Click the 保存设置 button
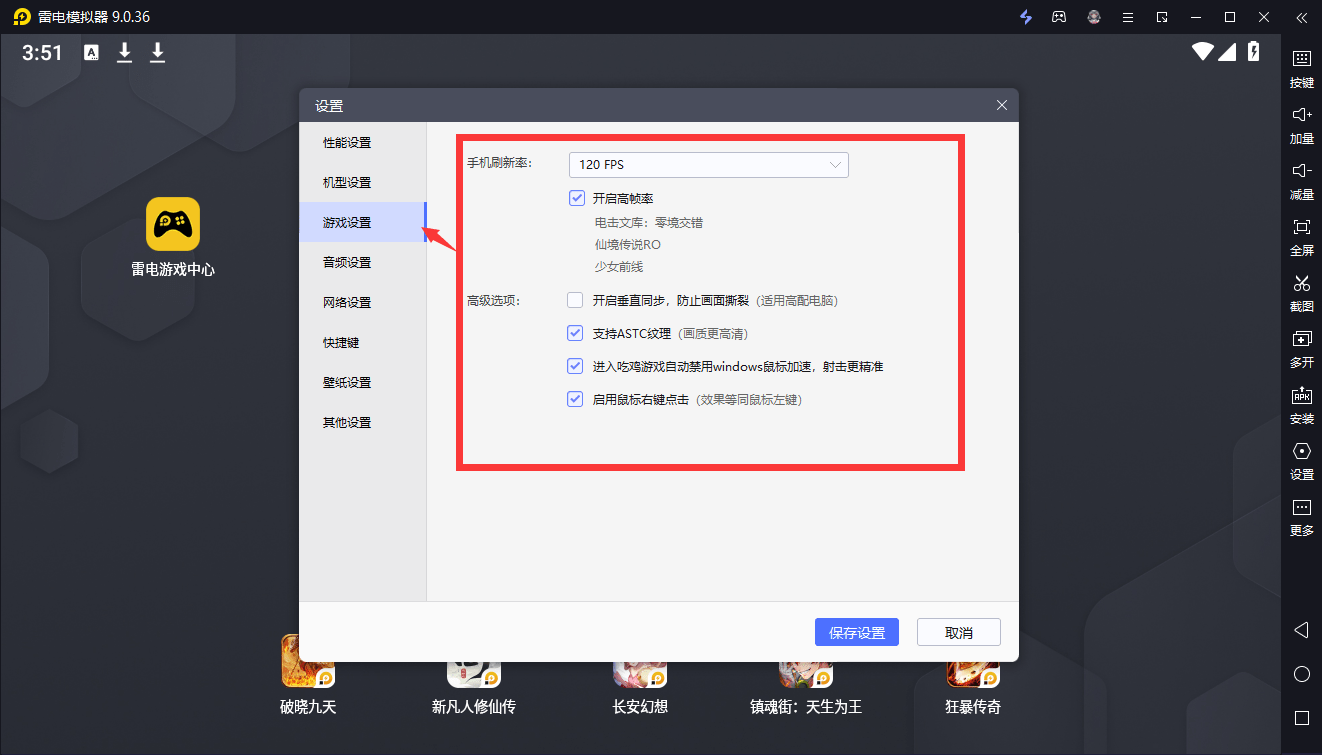The height and width of the screenshot is (755, 1322). pos(857,632)
